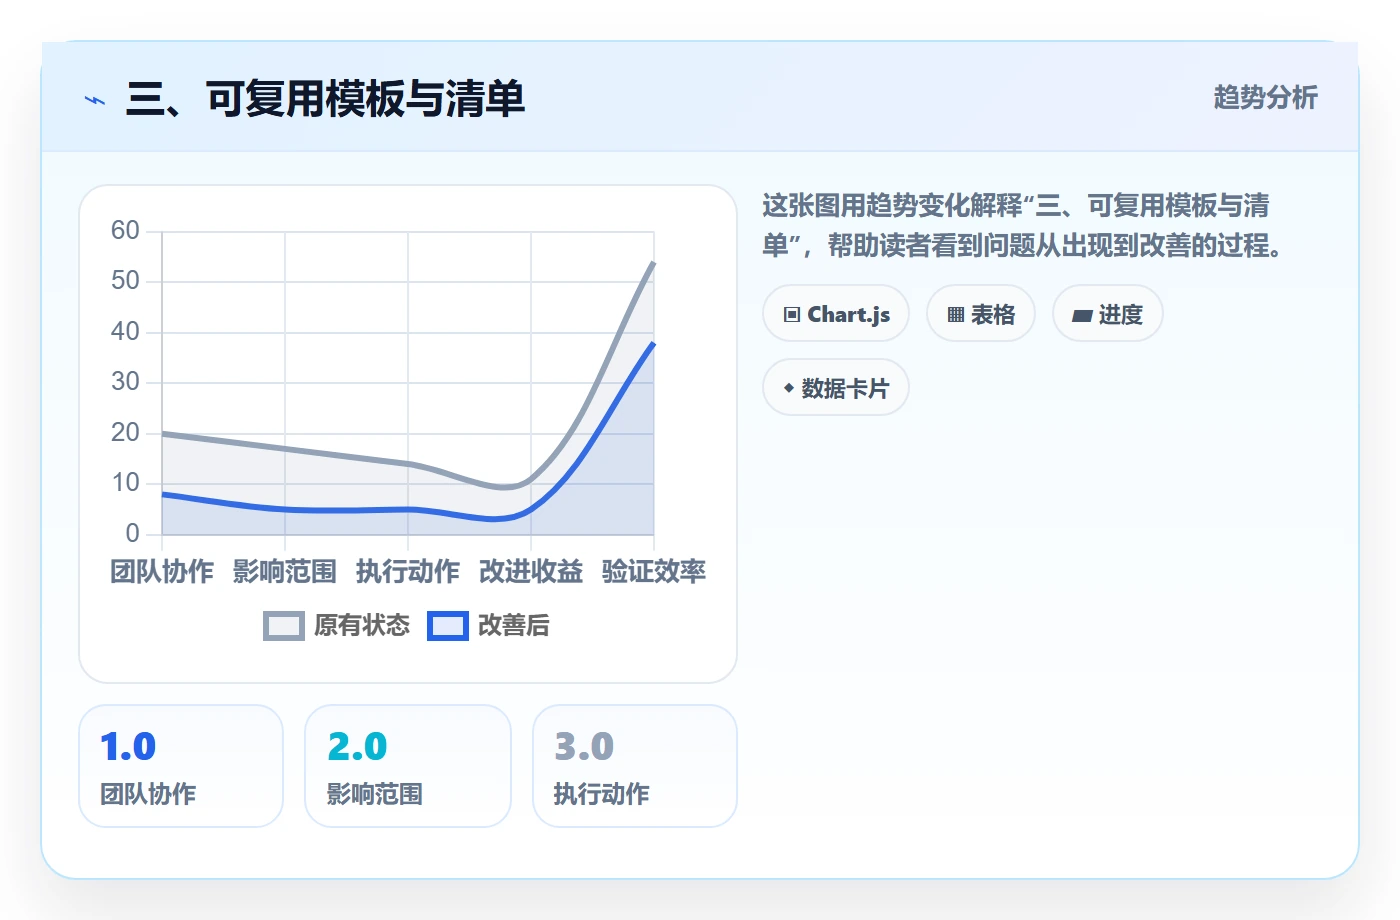Toggle the 改善后 legend swatch
Screen dimensions: 1400x920
tap(448, 626)
